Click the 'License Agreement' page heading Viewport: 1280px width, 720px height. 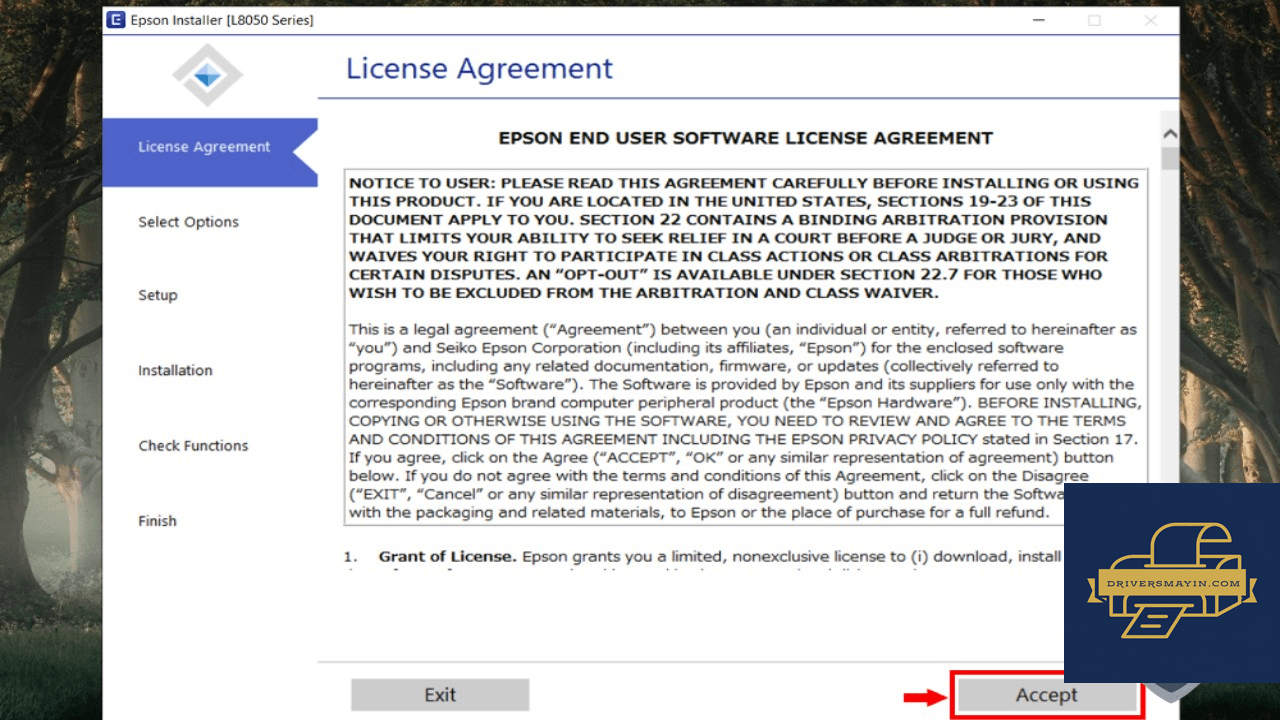479,68
